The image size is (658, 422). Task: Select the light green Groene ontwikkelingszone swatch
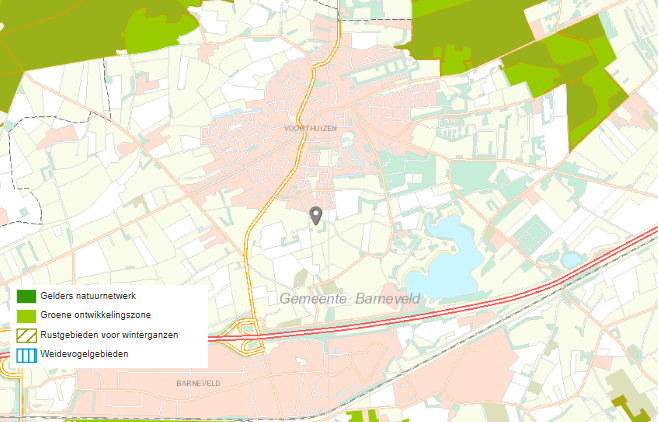coord(27,315)
